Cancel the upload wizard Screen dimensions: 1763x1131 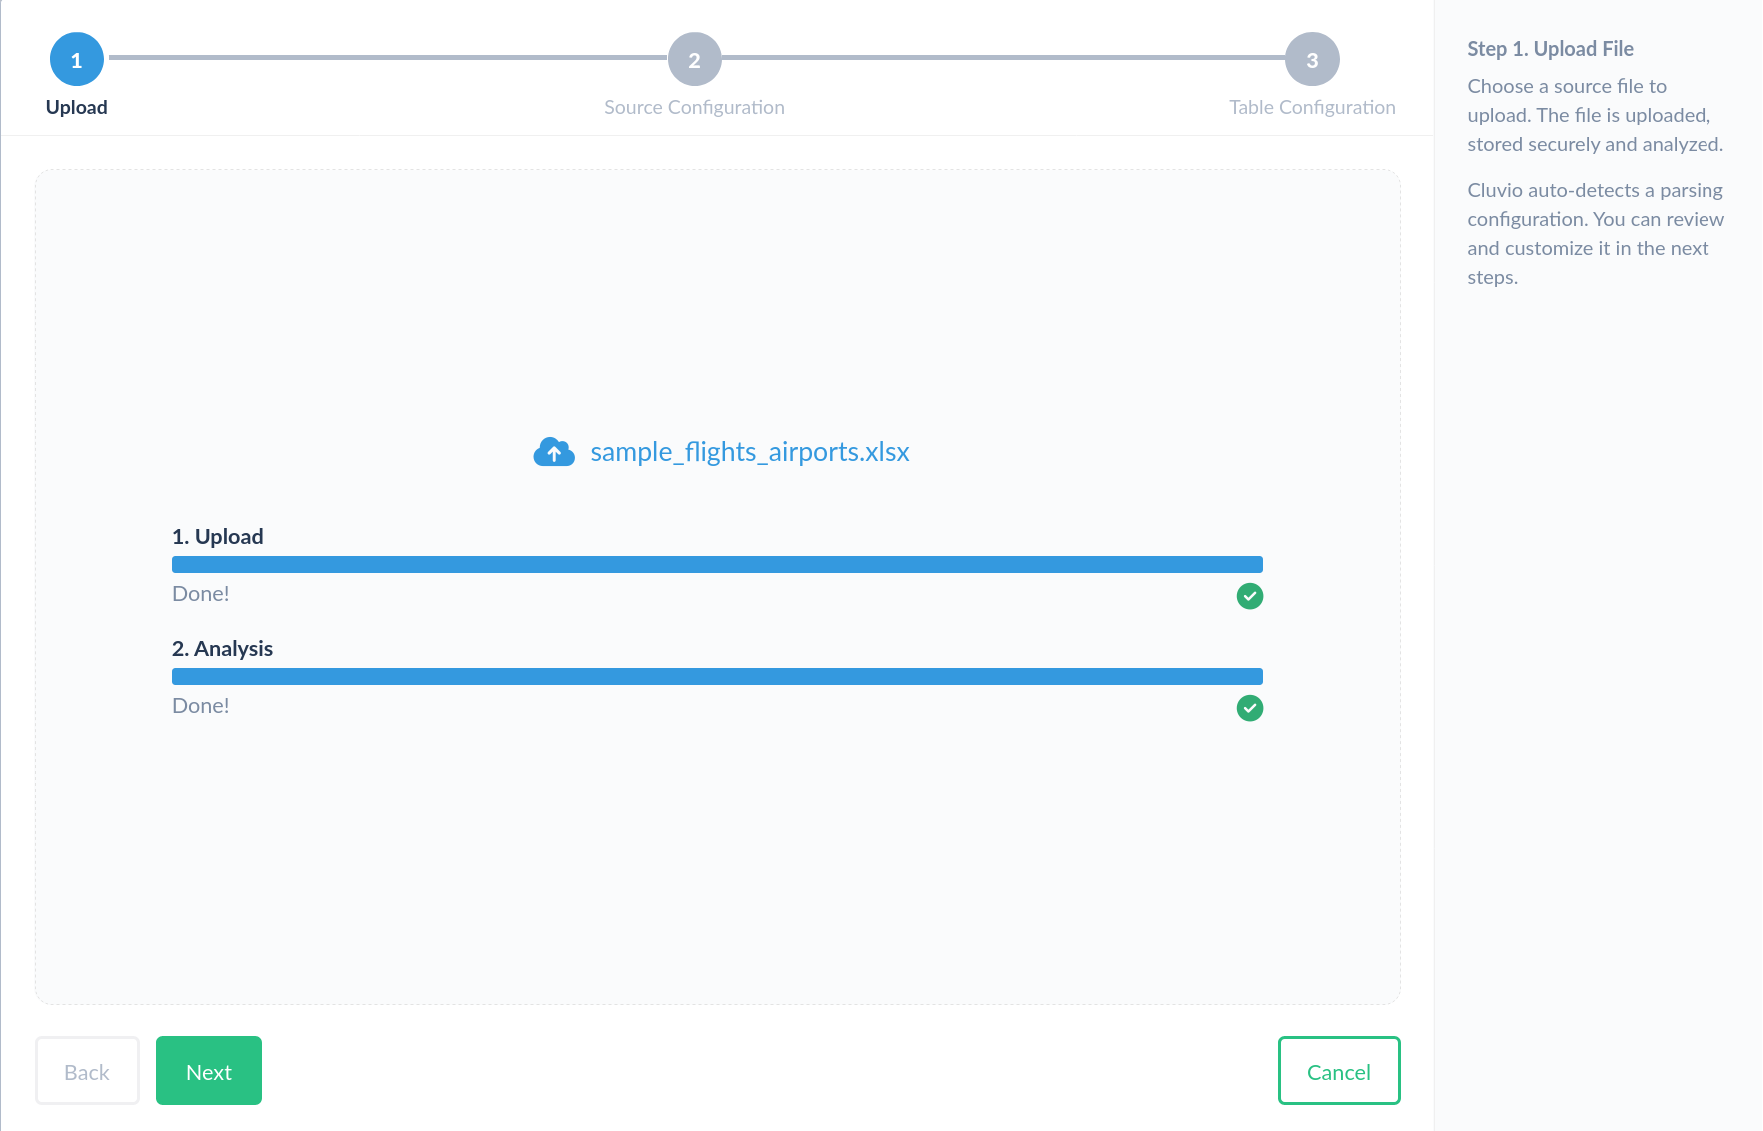[1338, 1071]
